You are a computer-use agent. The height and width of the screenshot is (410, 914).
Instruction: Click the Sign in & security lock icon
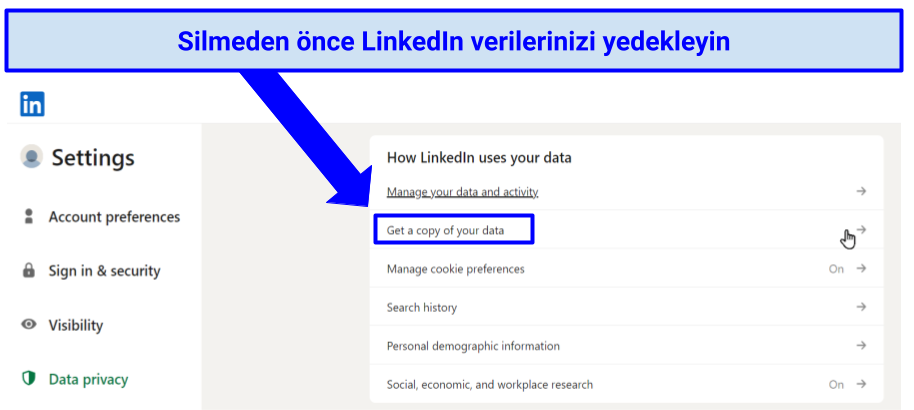pyautogui.click(x=29, y=271)
